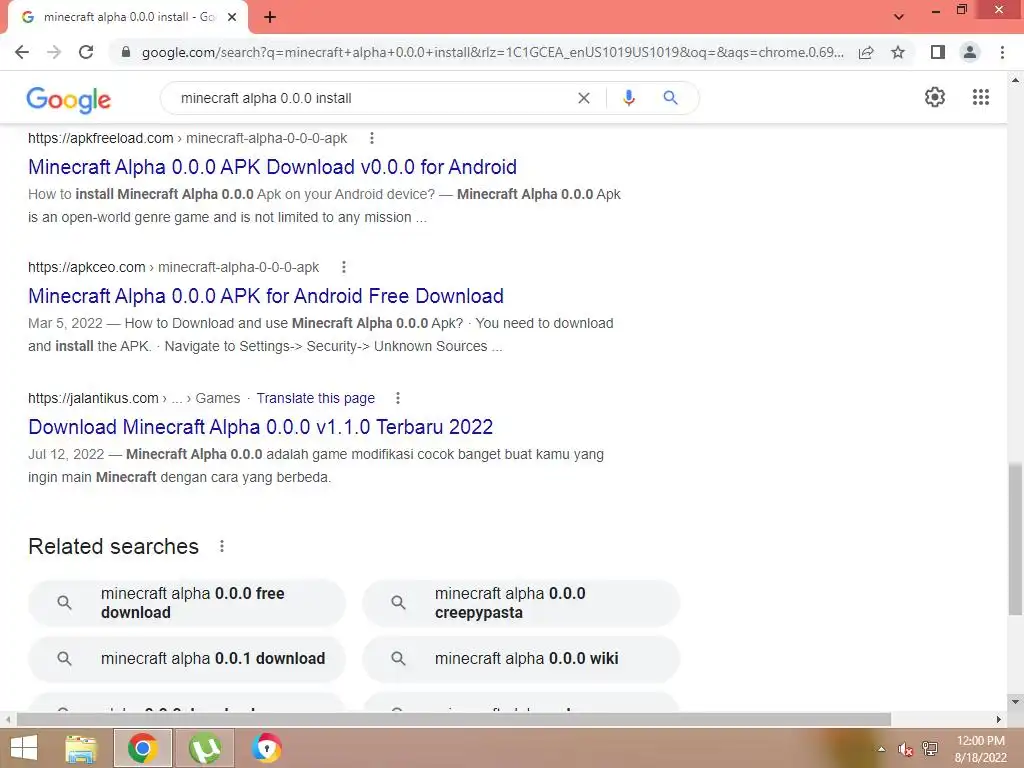Click the jalantikus.com URL text
This screenshot has width=1024, height=768.
[x=93, y=398]
